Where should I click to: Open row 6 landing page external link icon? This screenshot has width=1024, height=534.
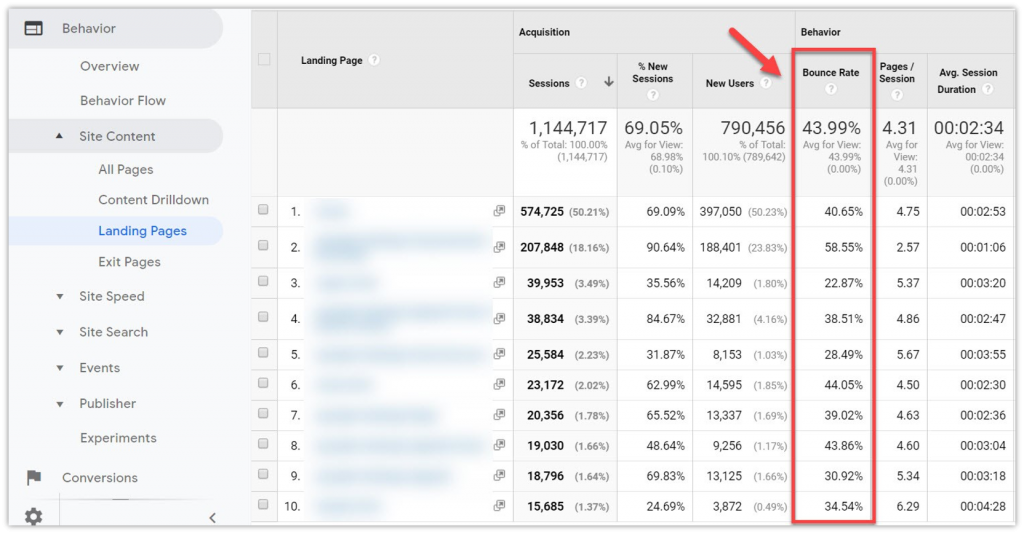click(x=499, y=385)
